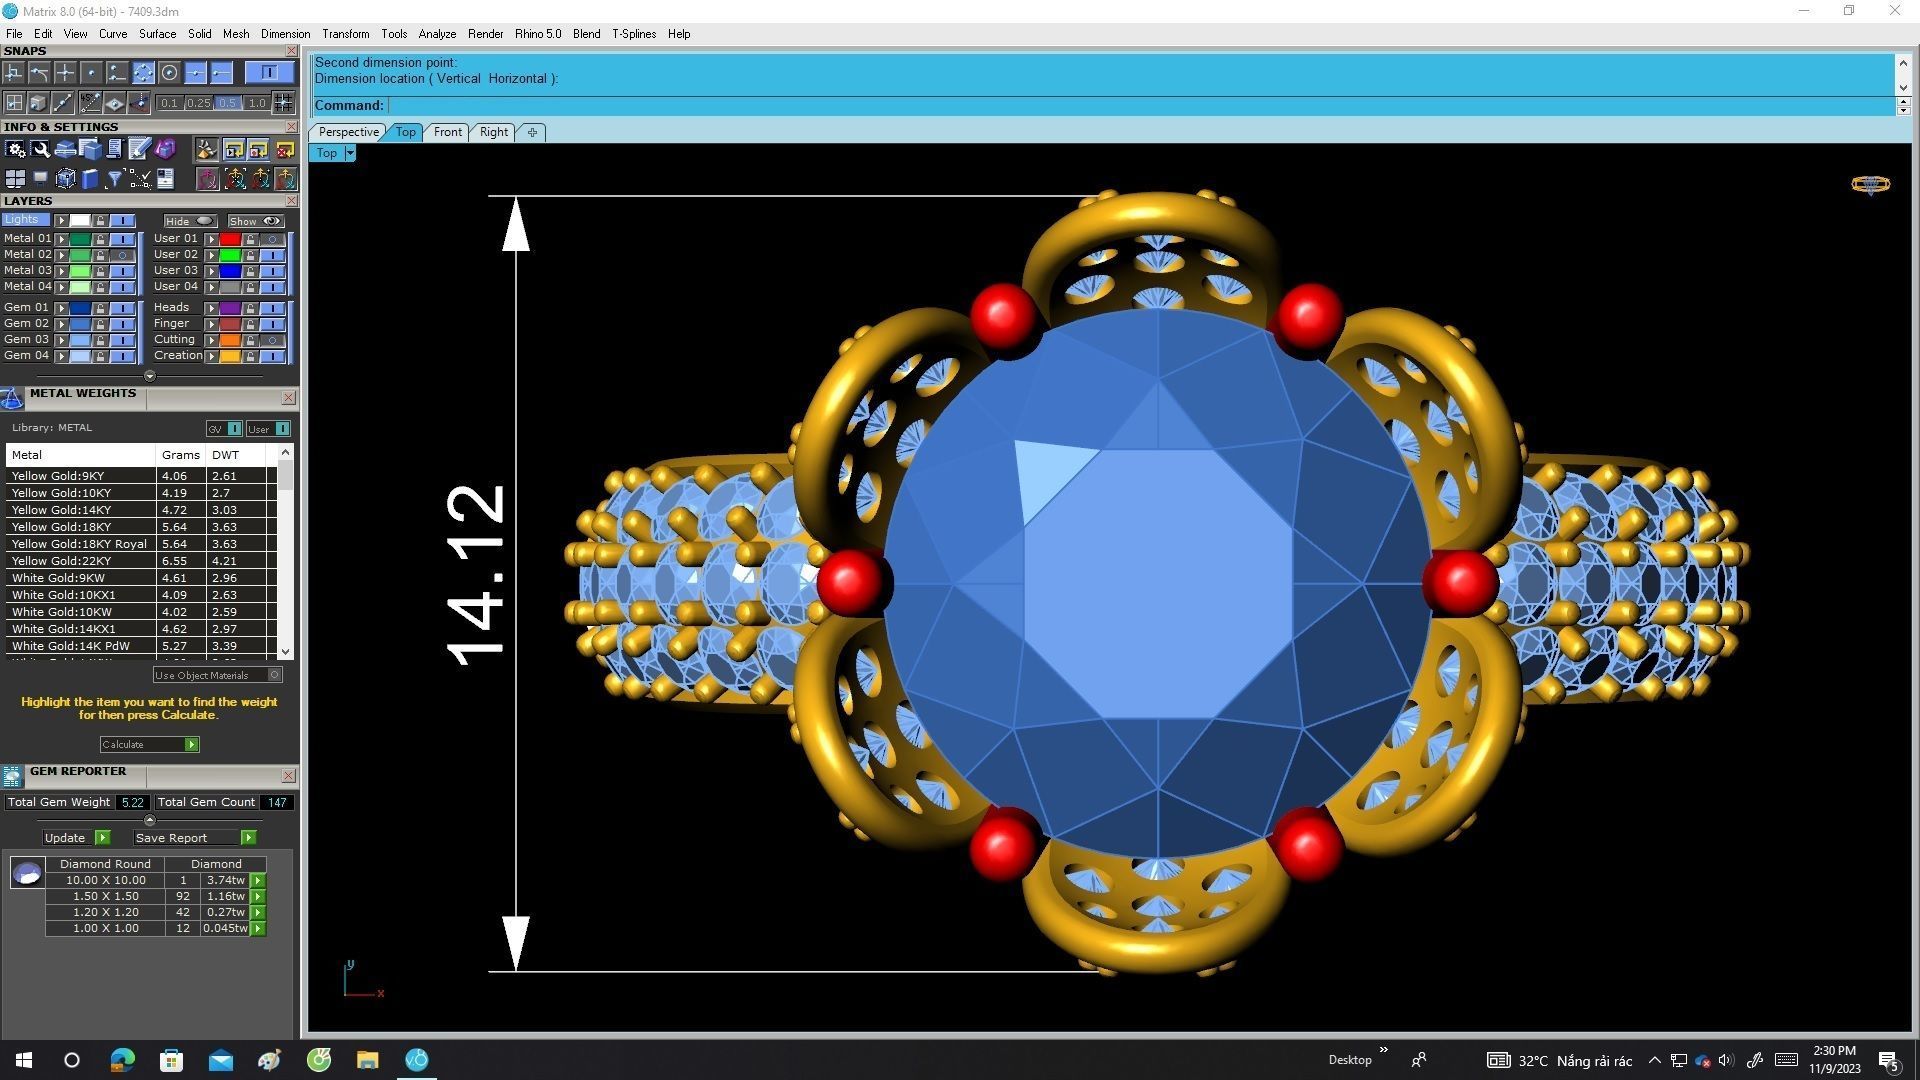Turn on the User 01 layer

tap(271, 239)
